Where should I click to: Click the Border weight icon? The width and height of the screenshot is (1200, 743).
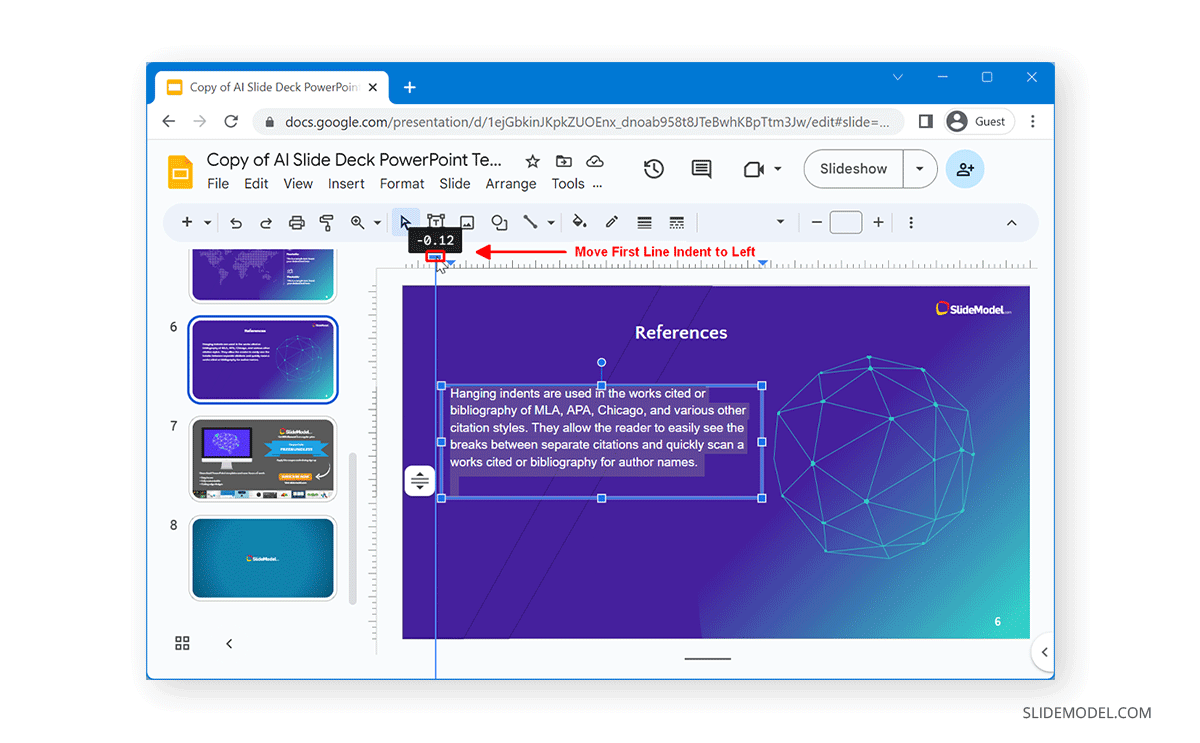pos(644,223)
